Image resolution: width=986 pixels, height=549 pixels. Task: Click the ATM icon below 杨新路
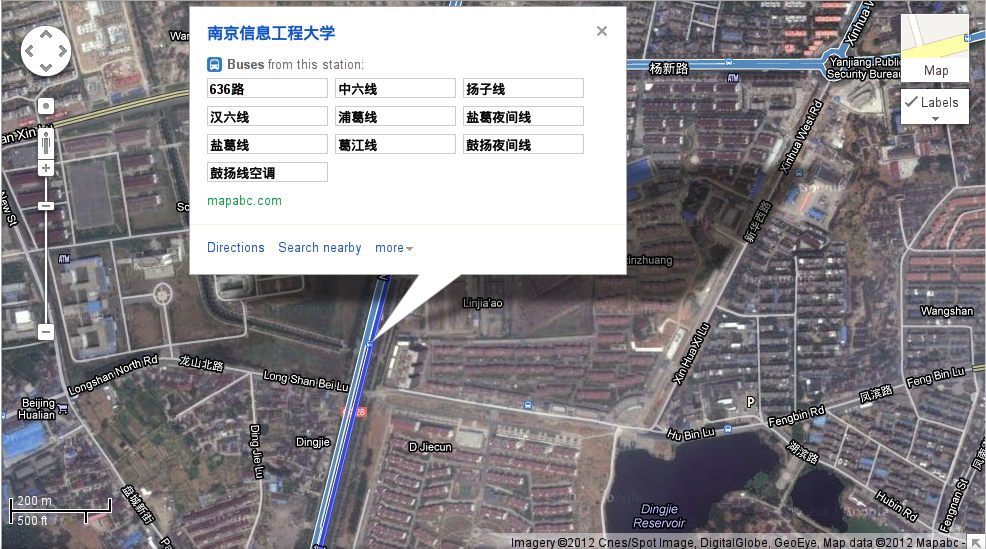(733, 78)
